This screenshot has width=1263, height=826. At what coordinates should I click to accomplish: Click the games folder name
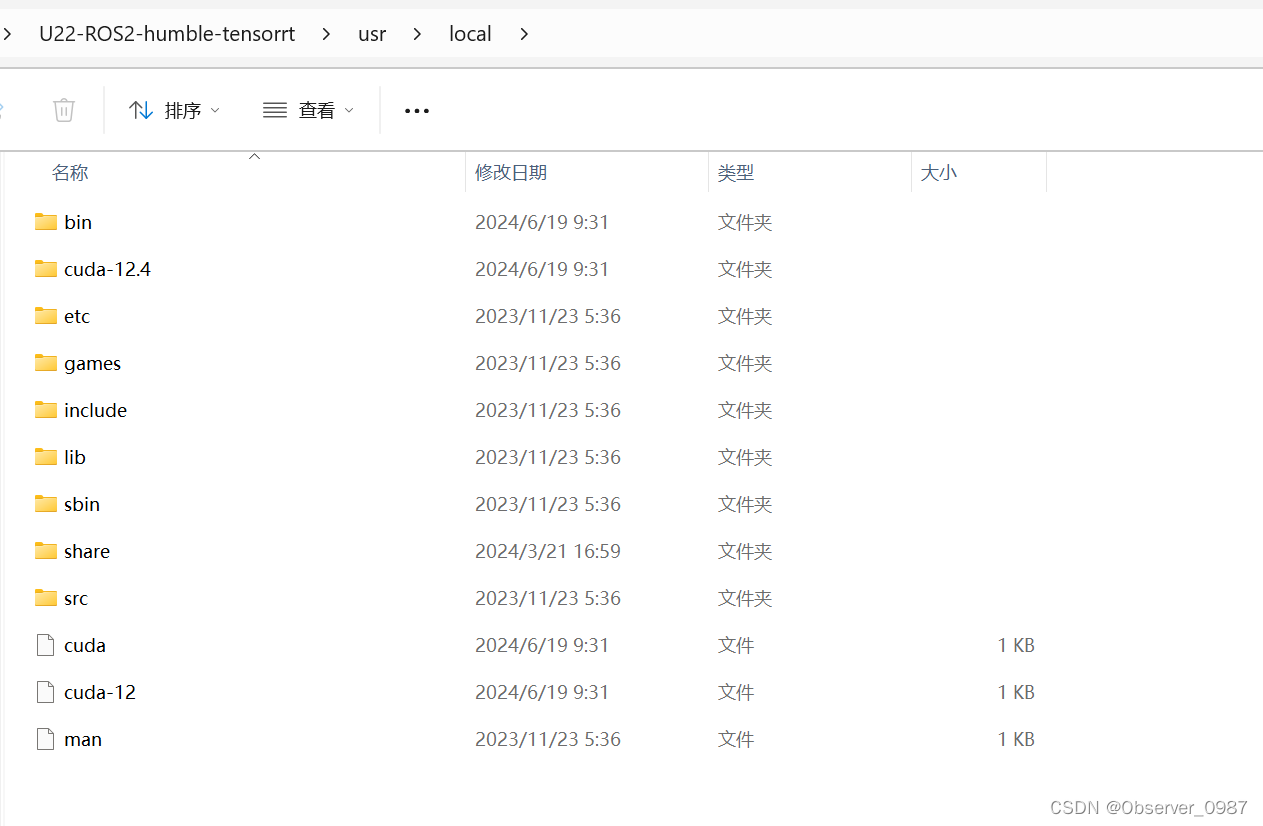pyautogui.click(x=92, y=363)
